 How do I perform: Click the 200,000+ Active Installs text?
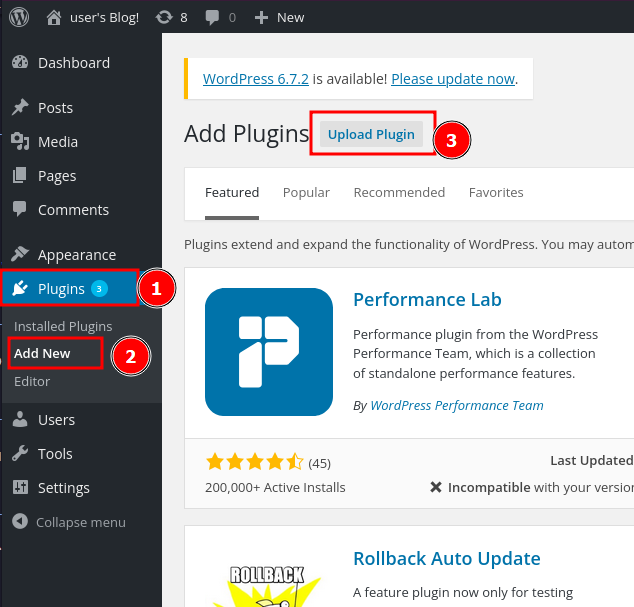coord(275,487)
